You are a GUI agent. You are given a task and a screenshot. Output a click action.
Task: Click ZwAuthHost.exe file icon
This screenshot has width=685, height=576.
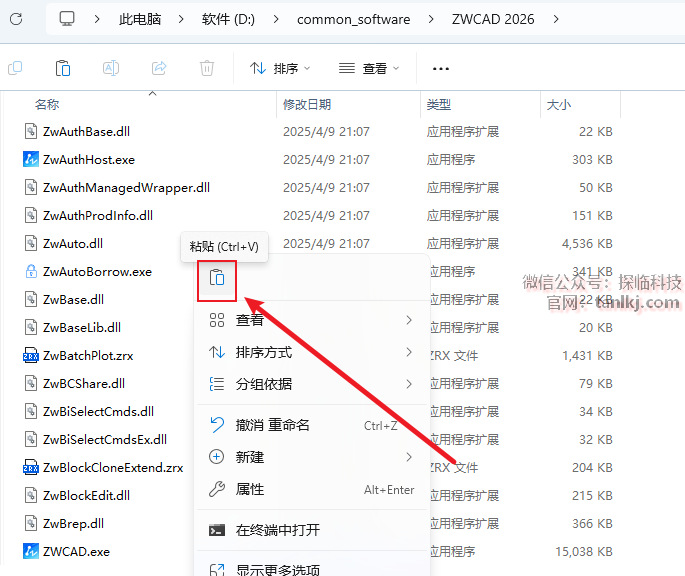[x=31, y=160]
